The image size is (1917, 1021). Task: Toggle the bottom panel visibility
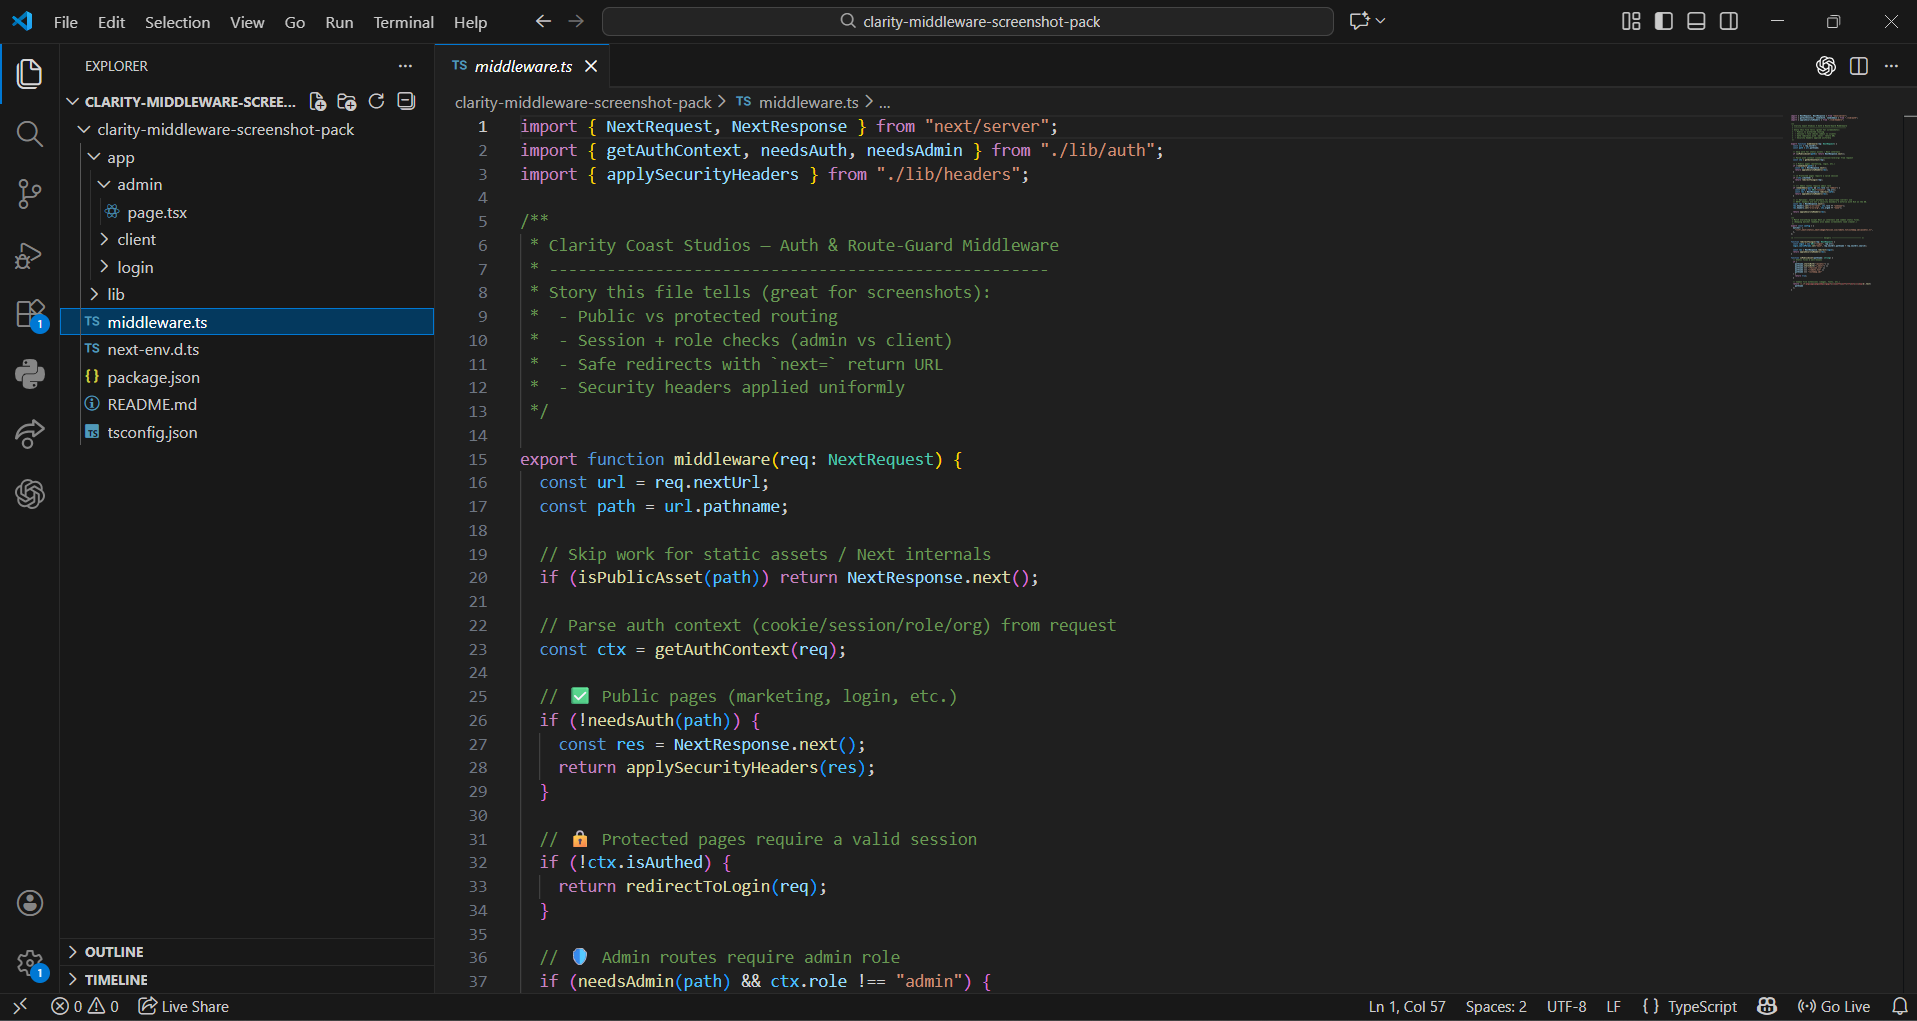[1696, 20]
